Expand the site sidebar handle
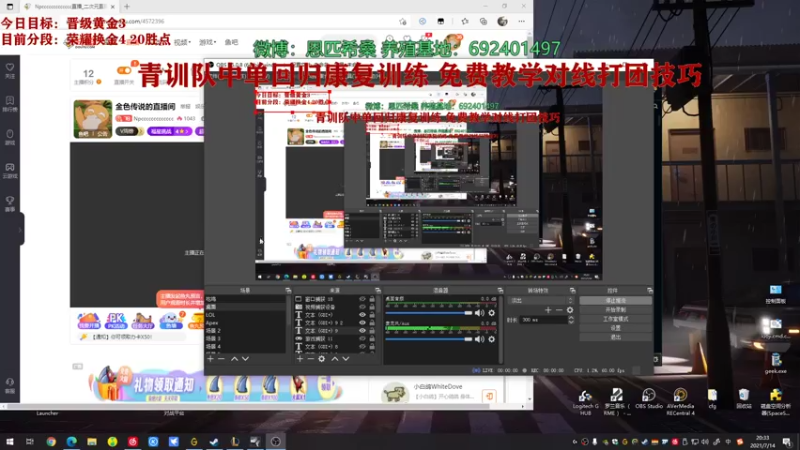Screen dimensions: 800x450 tap(20, 230)
